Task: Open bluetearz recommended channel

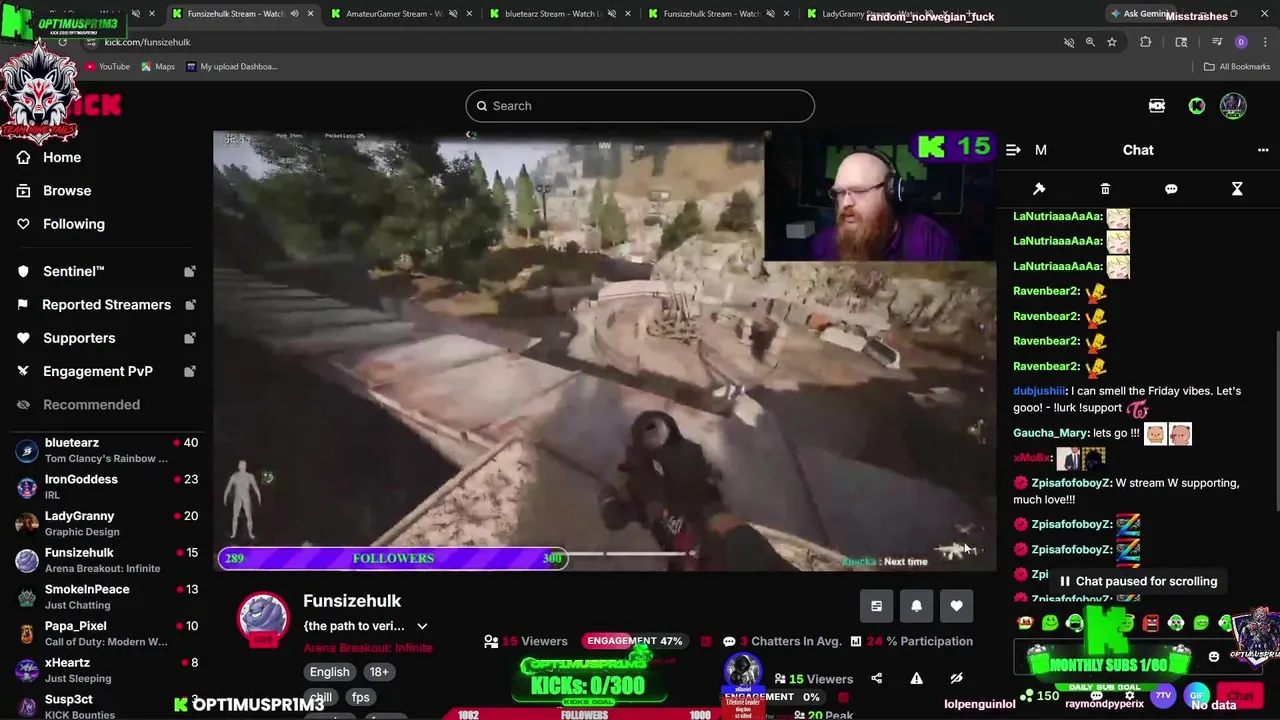Action: pyautogui.click(x=106, y=450)
